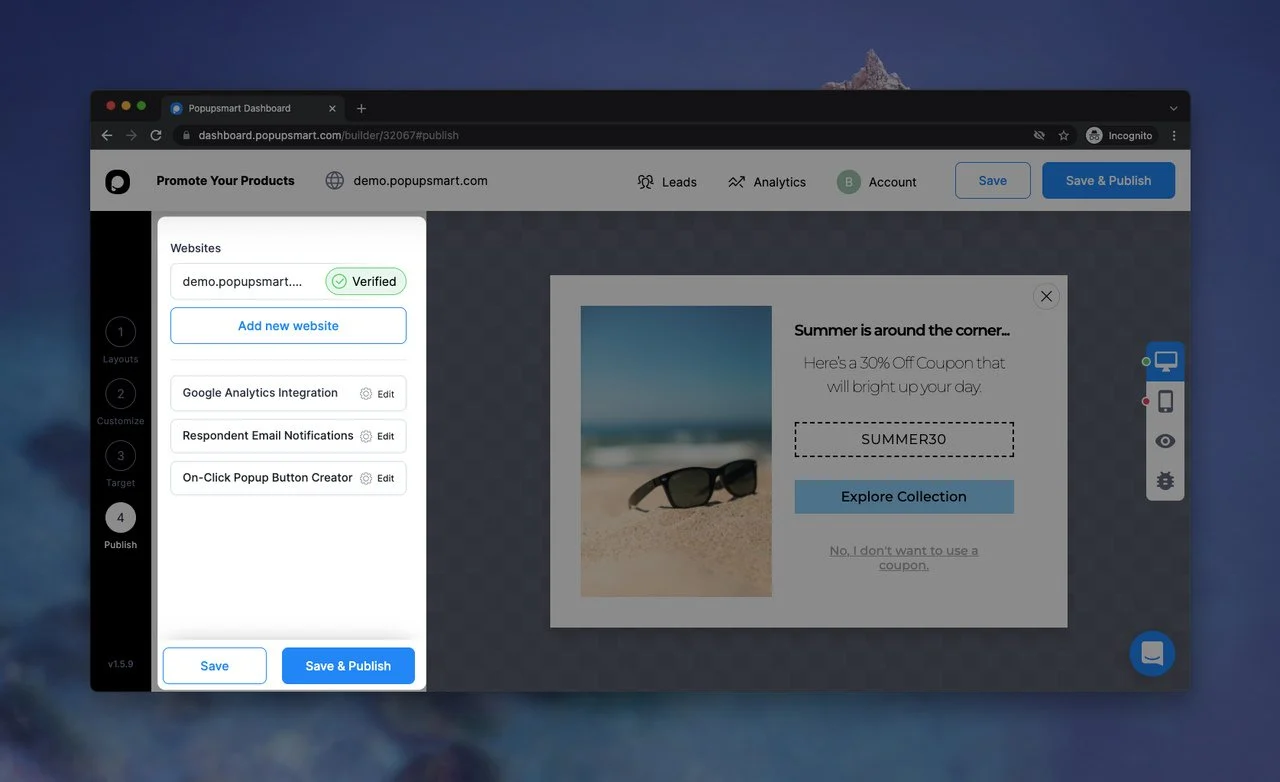Viewport: 1280px width, 782px height.
Task: Click Add new website button
Action: click(288, 326)
